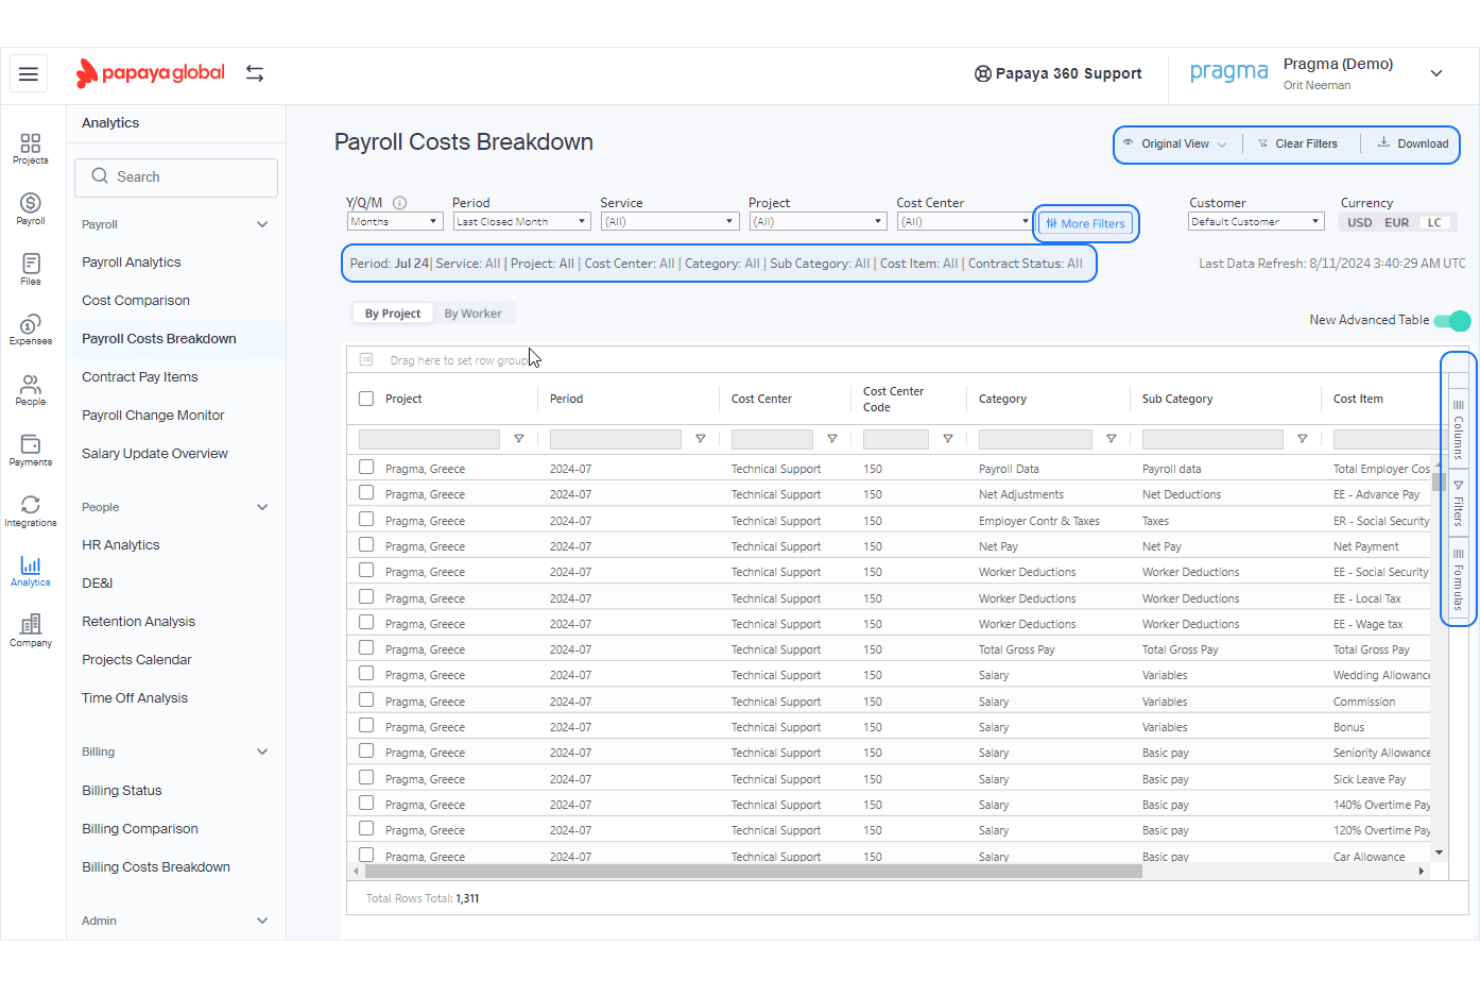
Task: Expand the Pragma (Demo) account menu
Action: coord(1436,73)
